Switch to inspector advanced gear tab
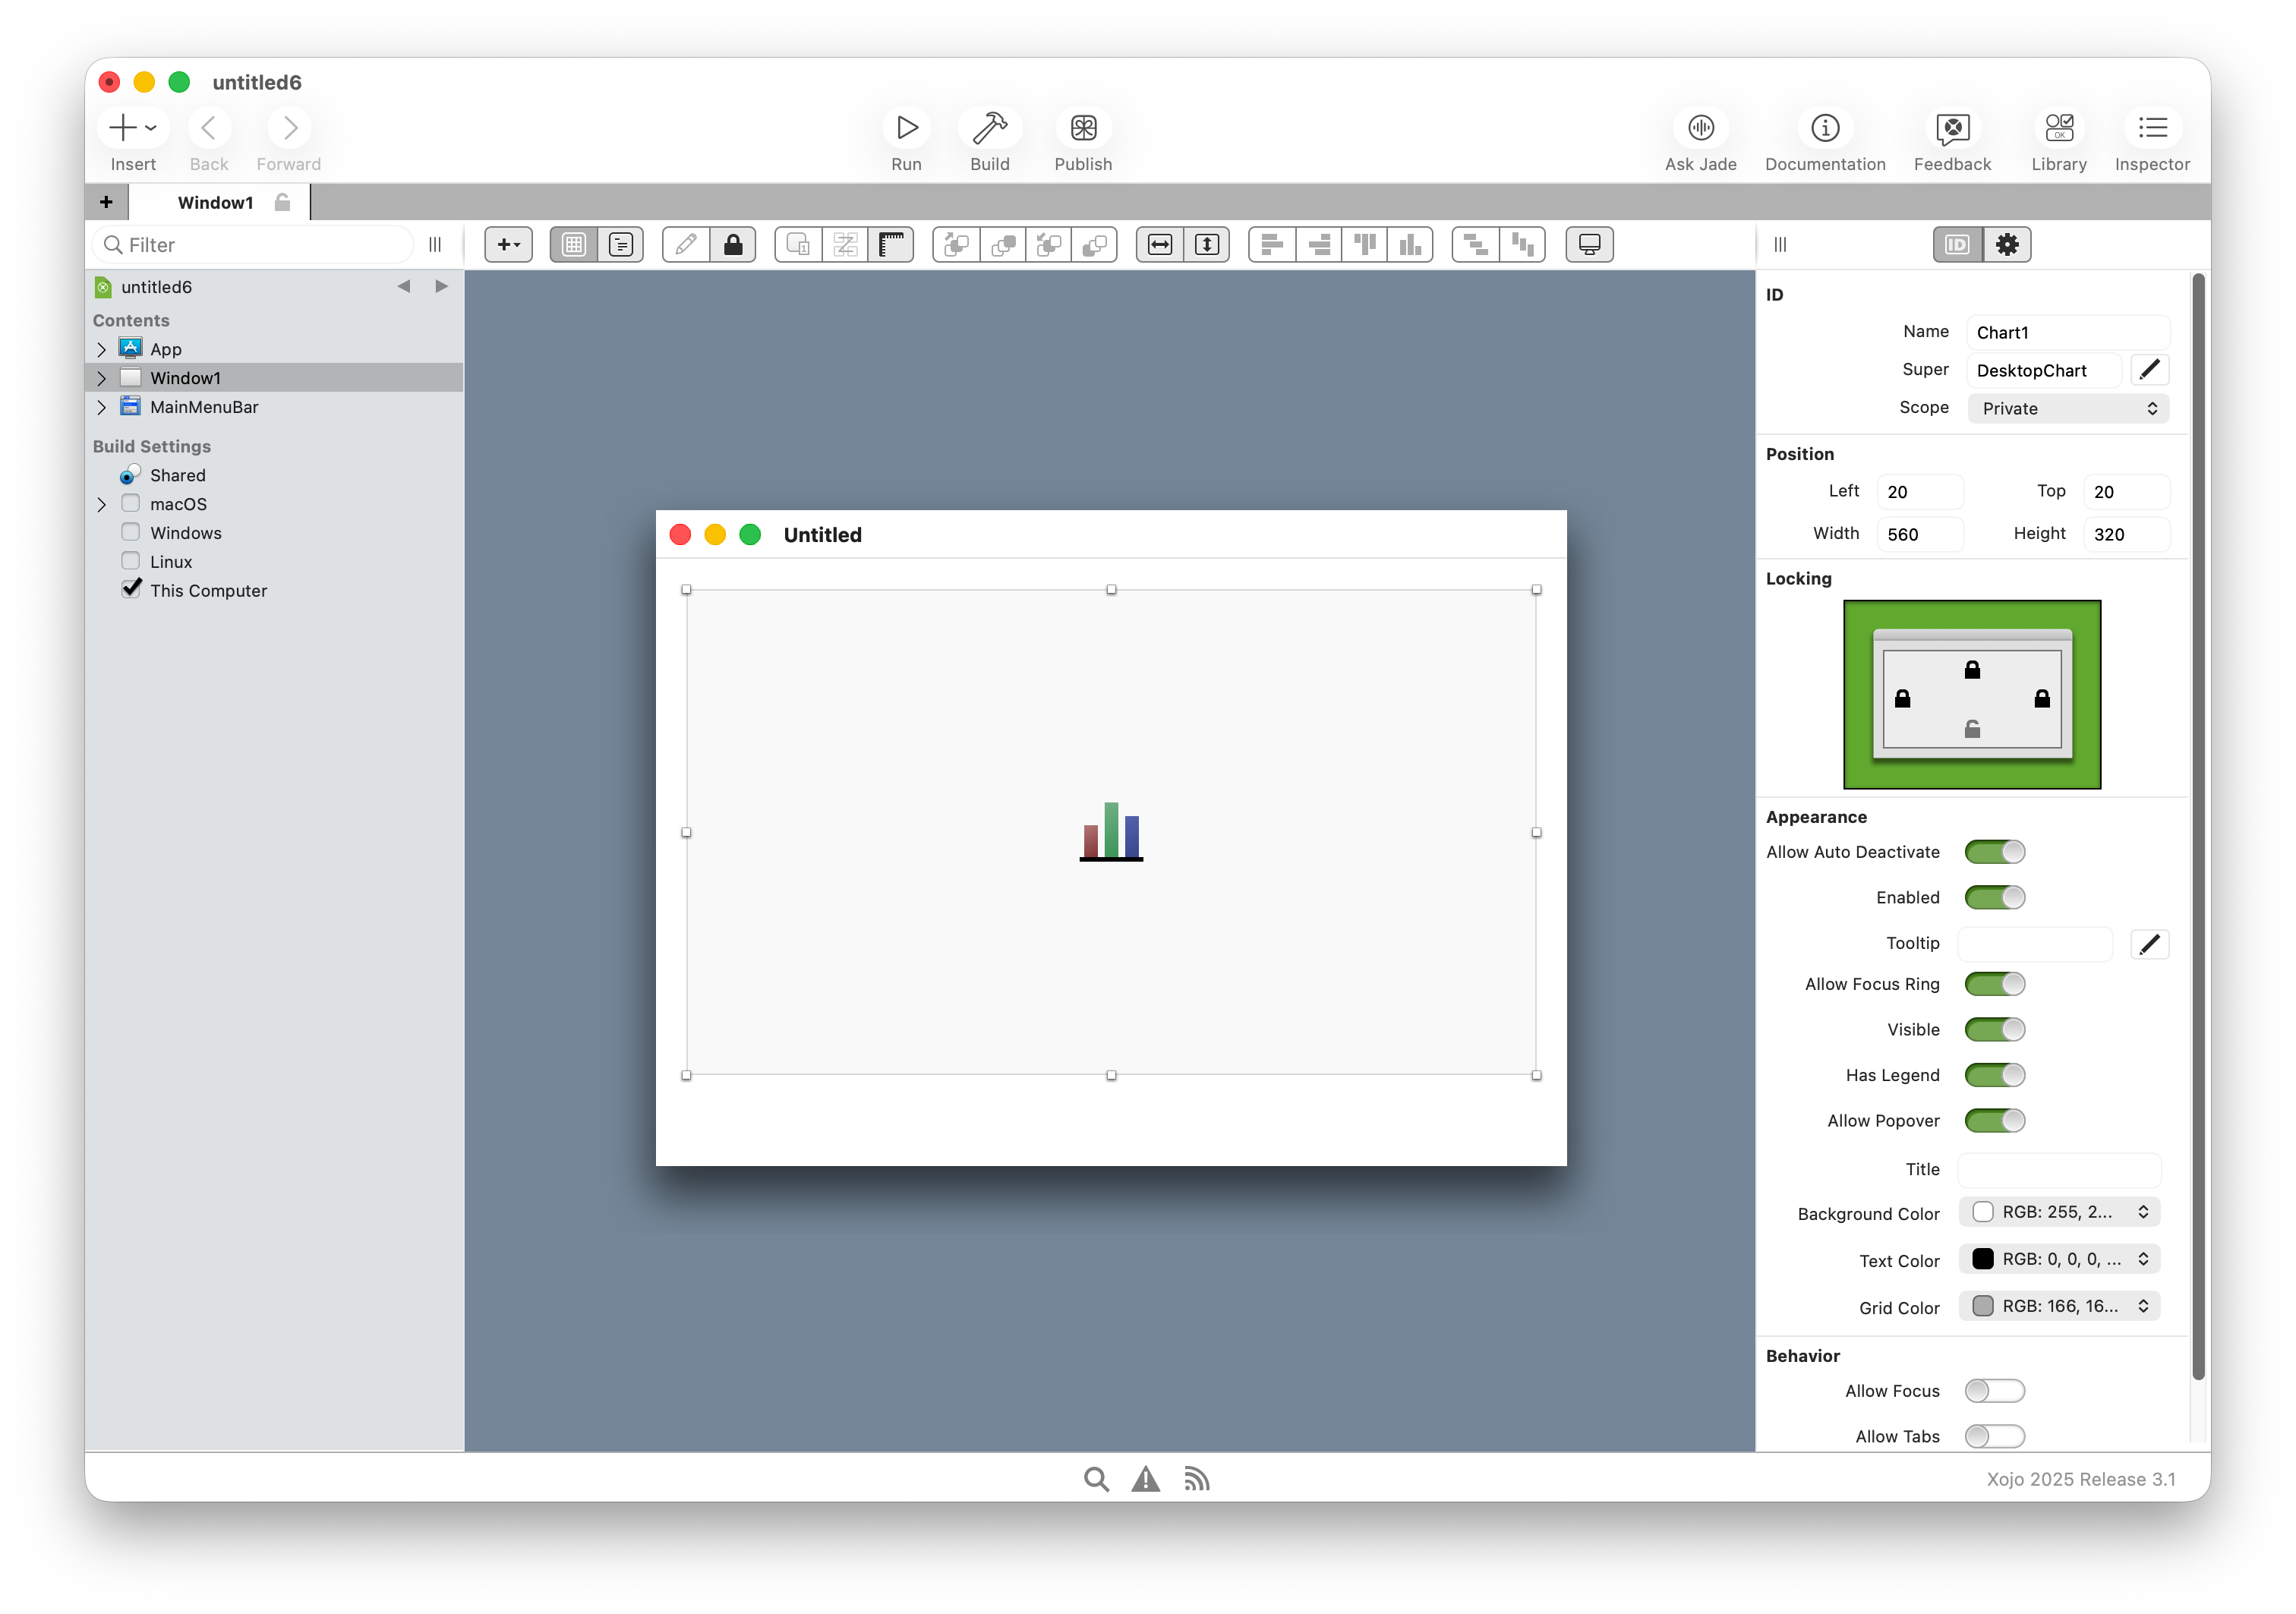 click(x=2006, y=245)
